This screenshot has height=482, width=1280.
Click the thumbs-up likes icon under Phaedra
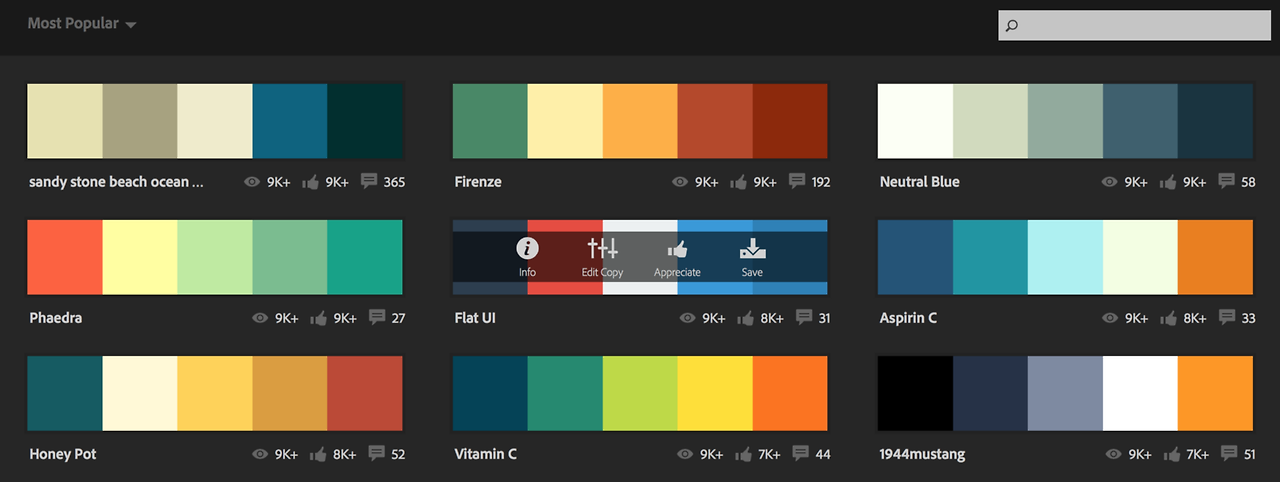tap(319, 318)
